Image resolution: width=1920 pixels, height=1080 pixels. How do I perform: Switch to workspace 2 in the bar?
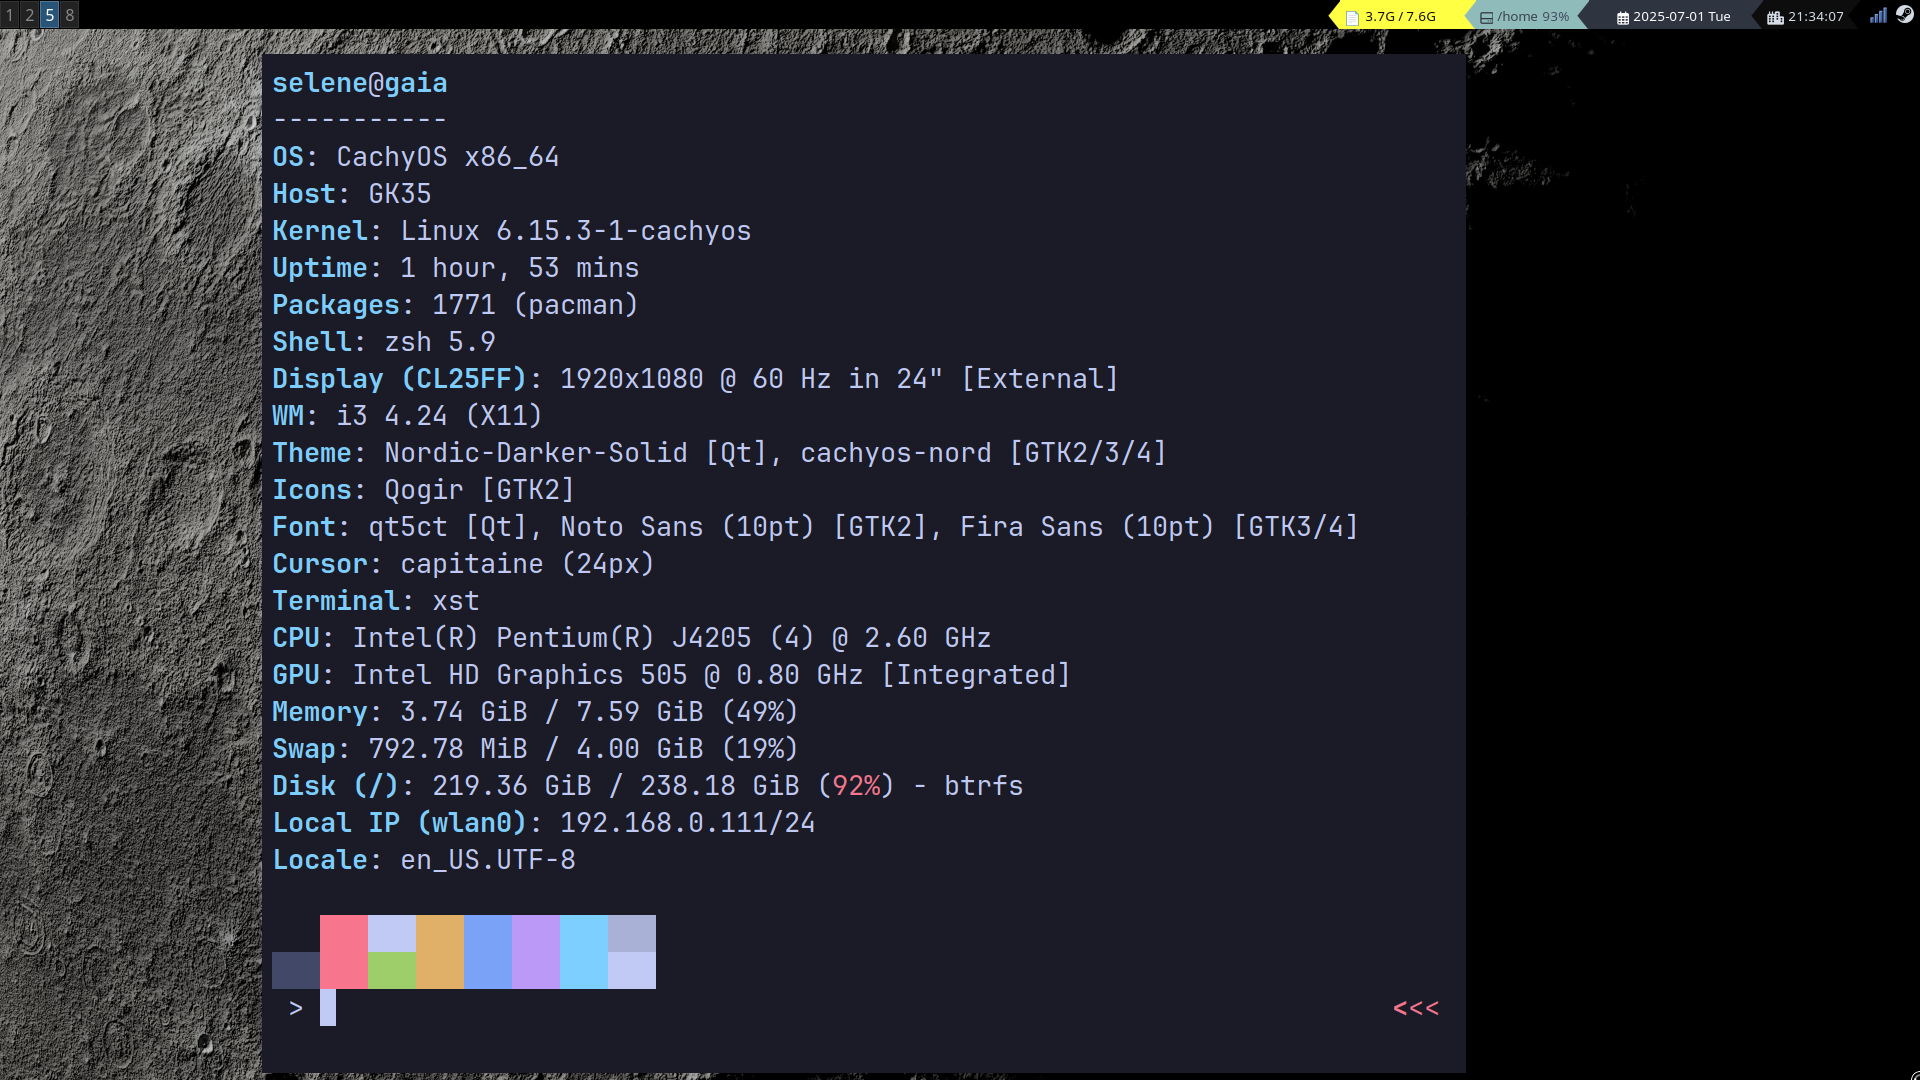click(x=30, y=15)
